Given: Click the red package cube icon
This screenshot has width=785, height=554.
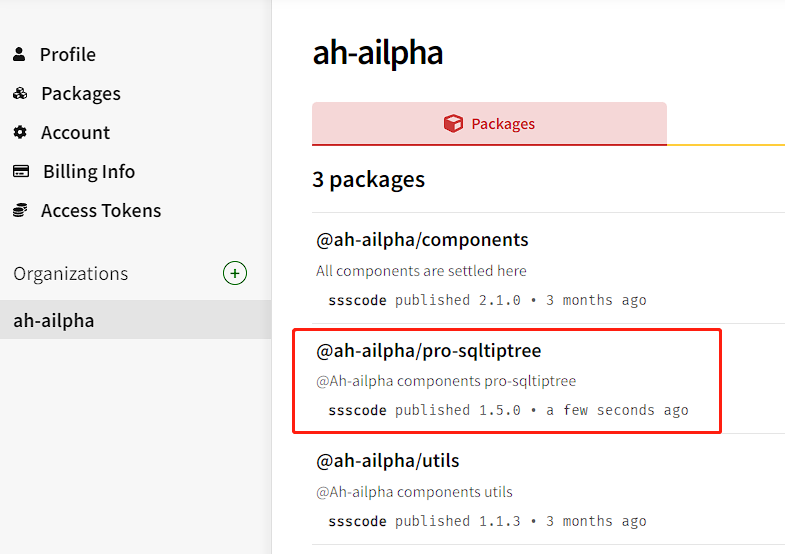Looking at the screenshot, I should 454,123.
